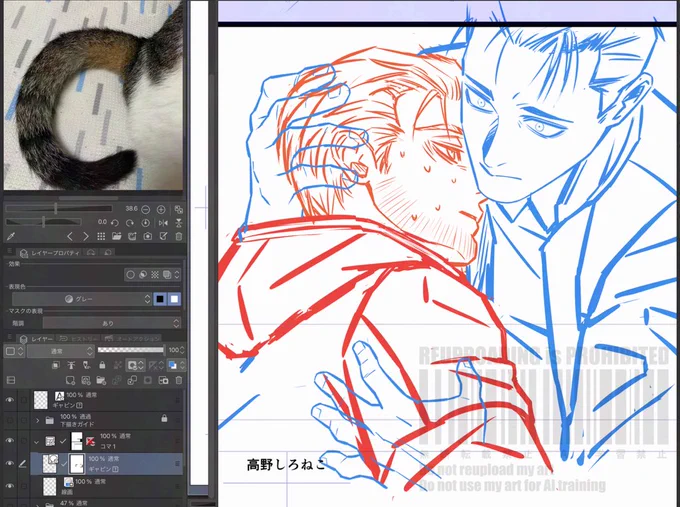
Task: Switch to the ヒストリー tab
Action: [x=79, y=339]
